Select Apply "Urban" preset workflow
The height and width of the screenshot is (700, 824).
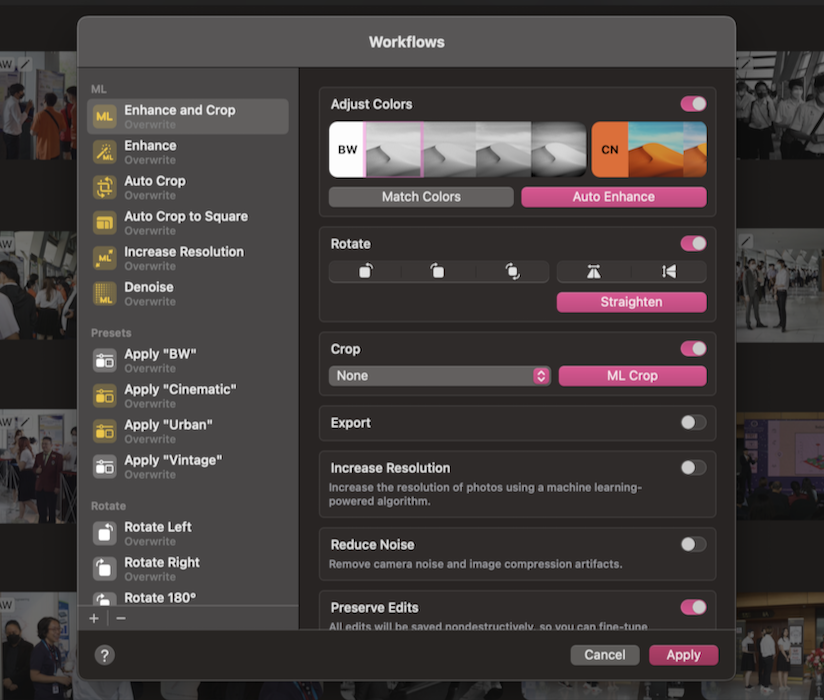188,431
